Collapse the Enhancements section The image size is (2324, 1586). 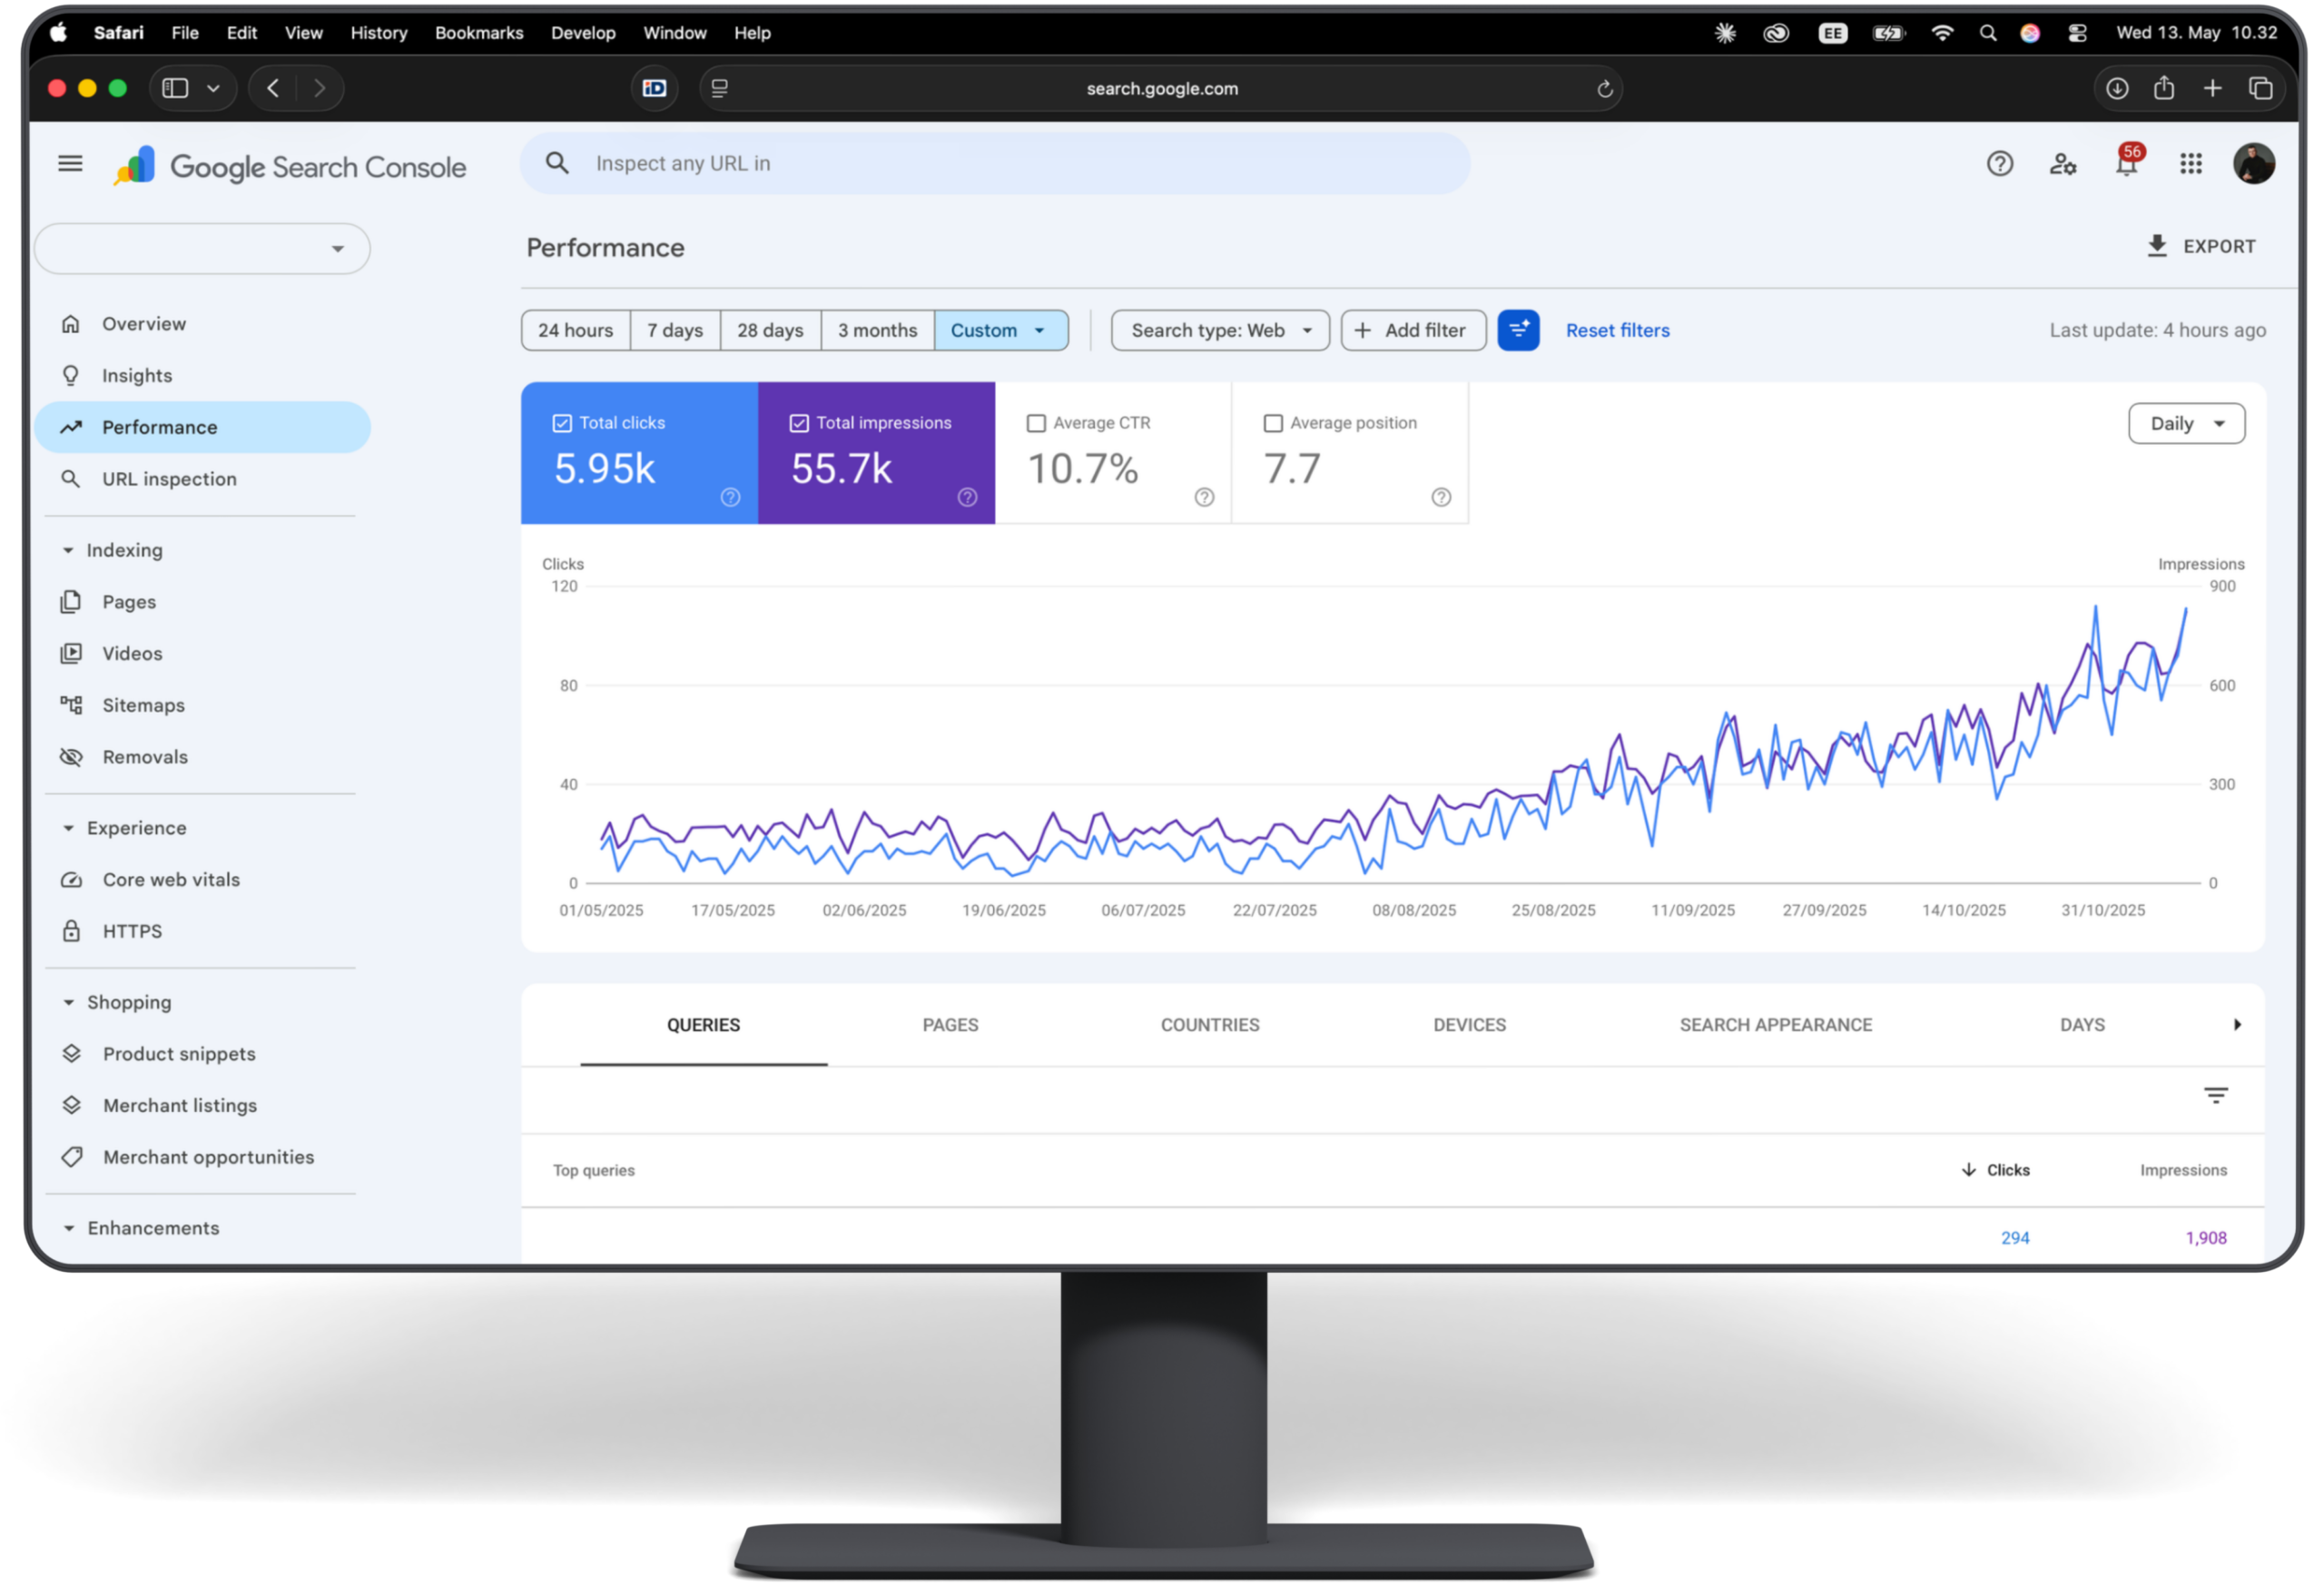pyautogui.click(x=141, y=1228)
